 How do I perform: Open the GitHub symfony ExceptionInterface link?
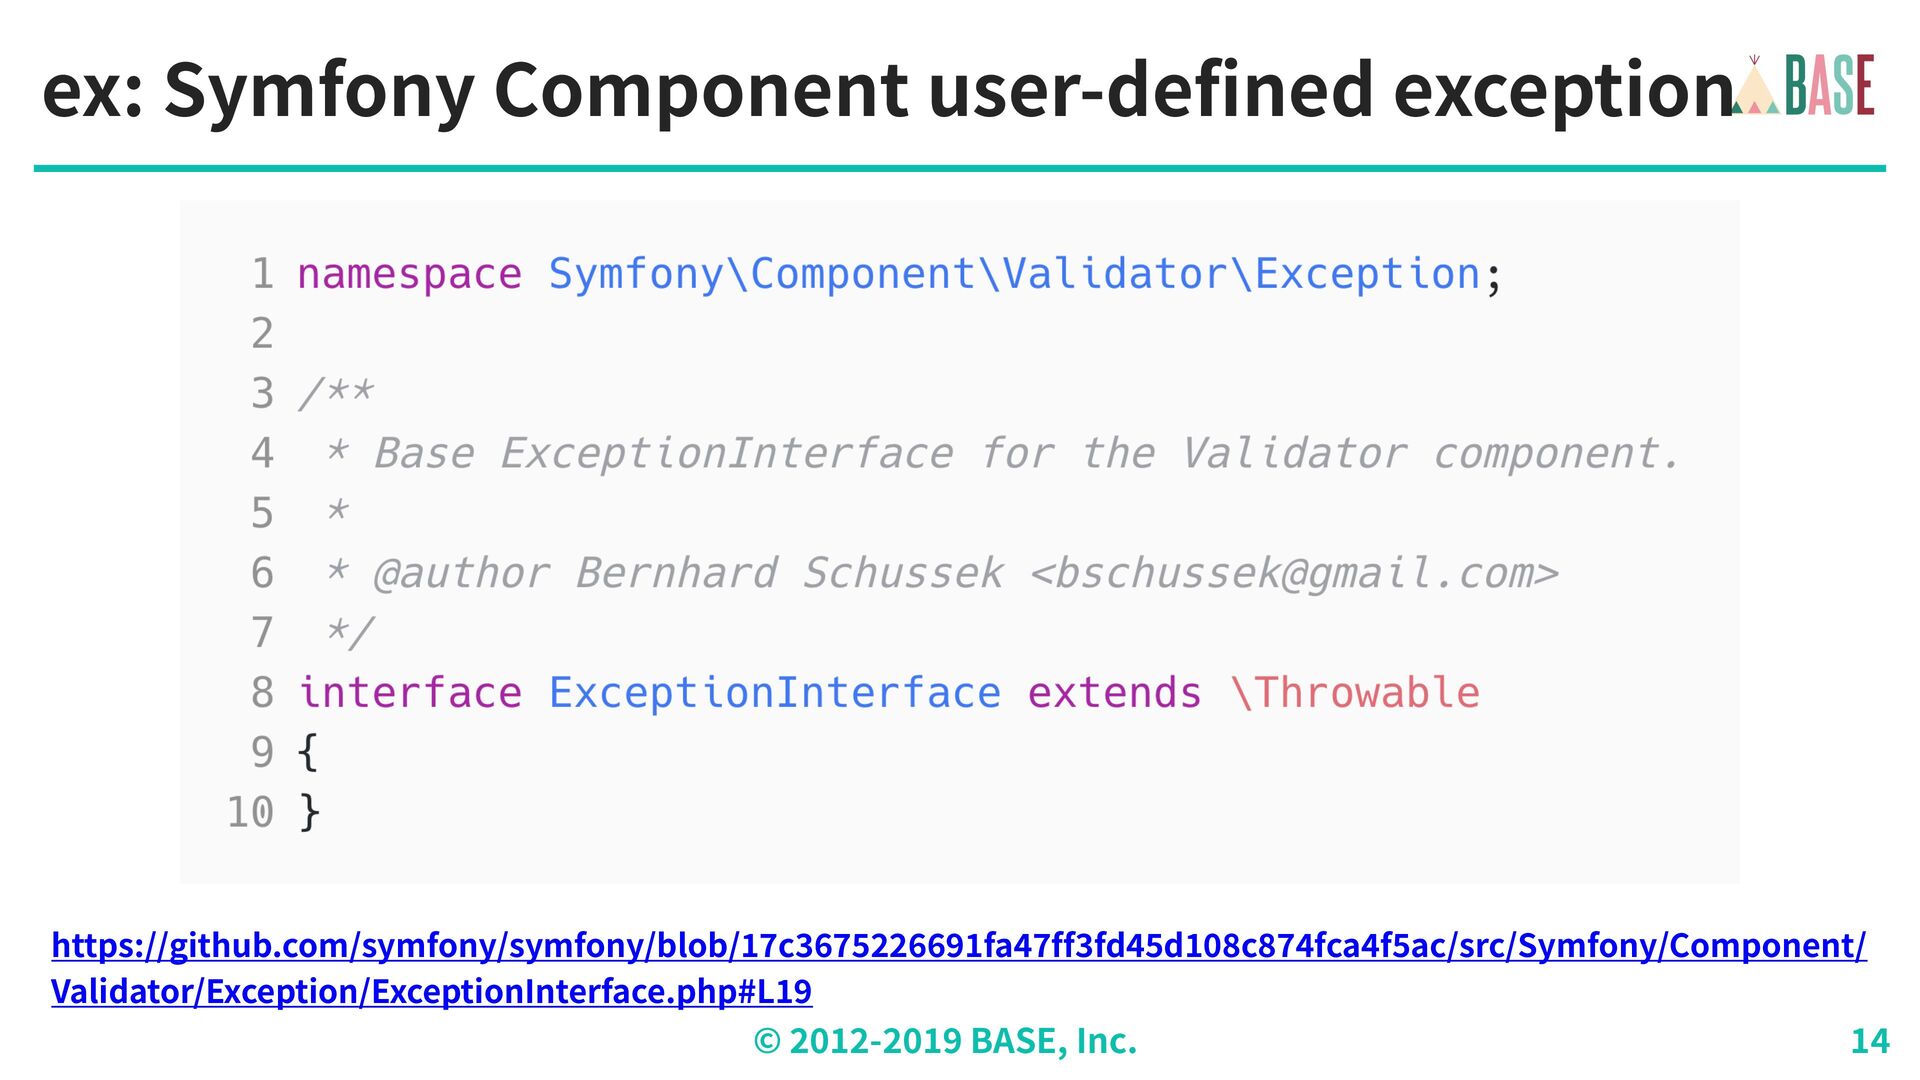[x=958, y=968]
